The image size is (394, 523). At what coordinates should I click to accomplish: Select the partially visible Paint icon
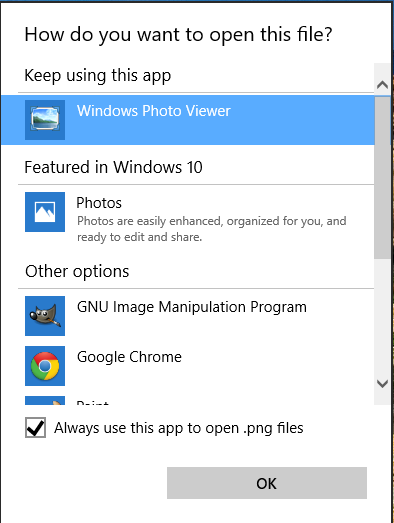pyautogui.click(x=45, y=401)
